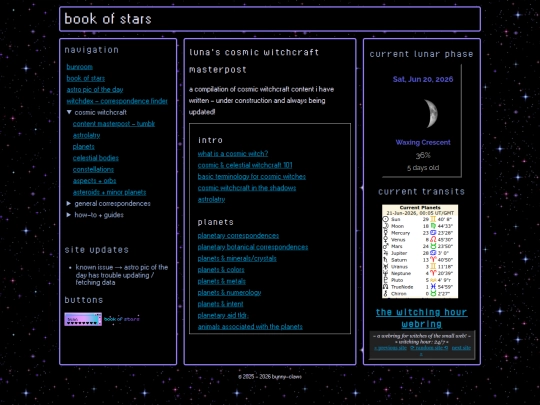Open content masterpost – tumblr link
The width and height of the screenshot is (540, 405).
(114, 124)
